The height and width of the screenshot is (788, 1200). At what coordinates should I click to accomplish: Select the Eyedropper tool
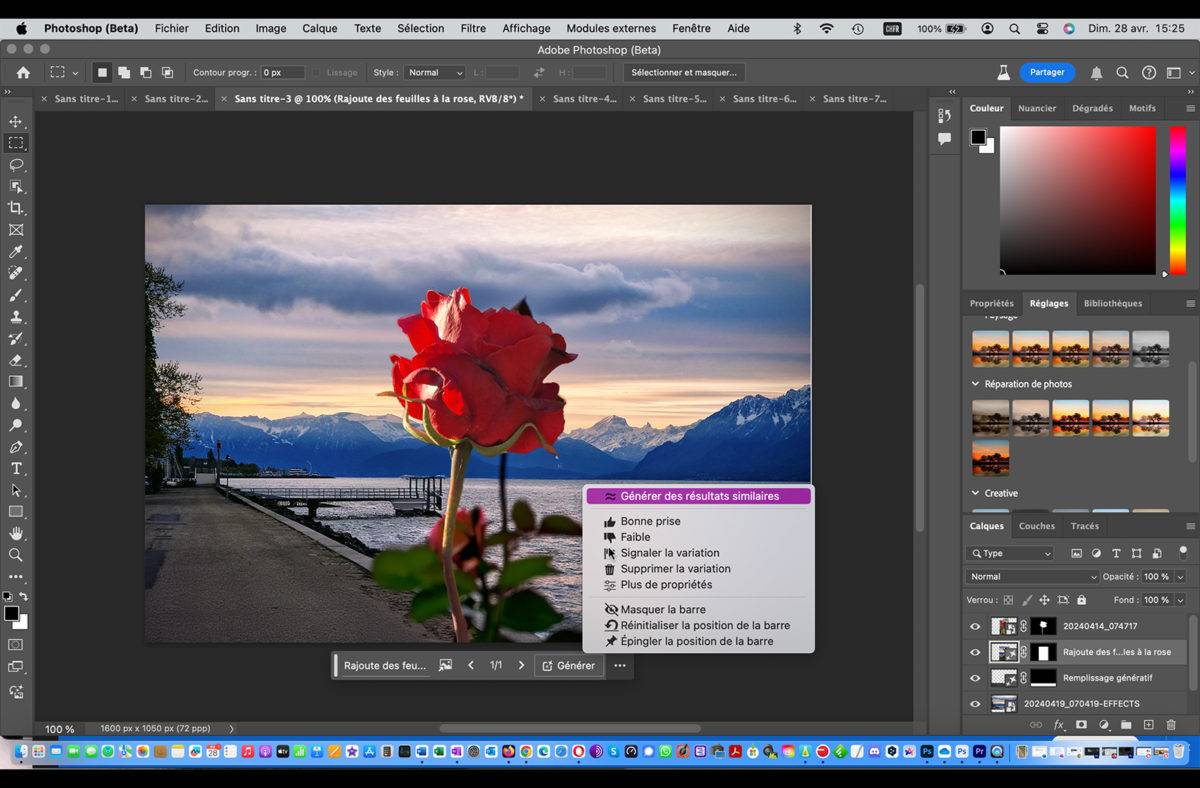pyautogui.click(x=15, y=251)
